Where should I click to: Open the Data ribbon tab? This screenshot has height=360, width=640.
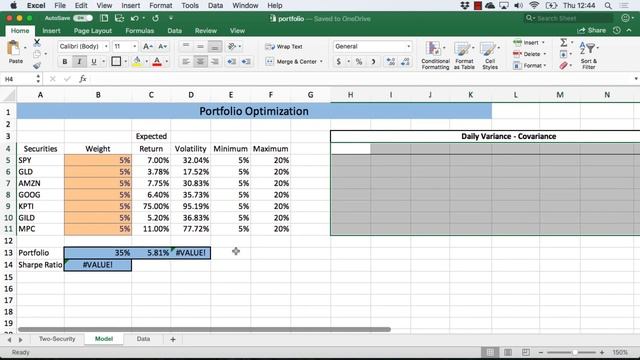point(174,31)
